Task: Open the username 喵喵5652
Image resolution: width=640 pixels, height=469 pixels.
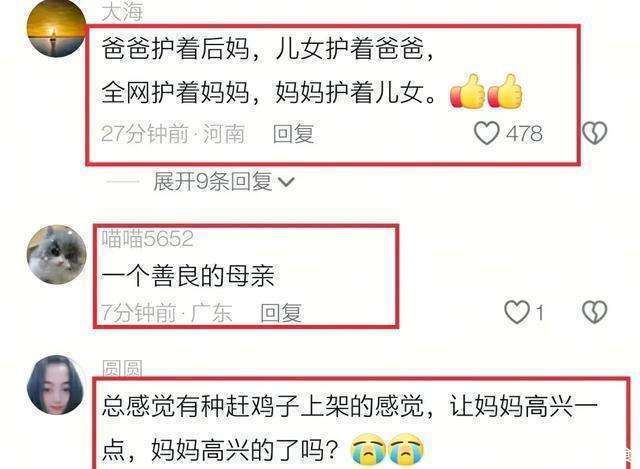Action: pyautogui.click(x=147, y=238)
